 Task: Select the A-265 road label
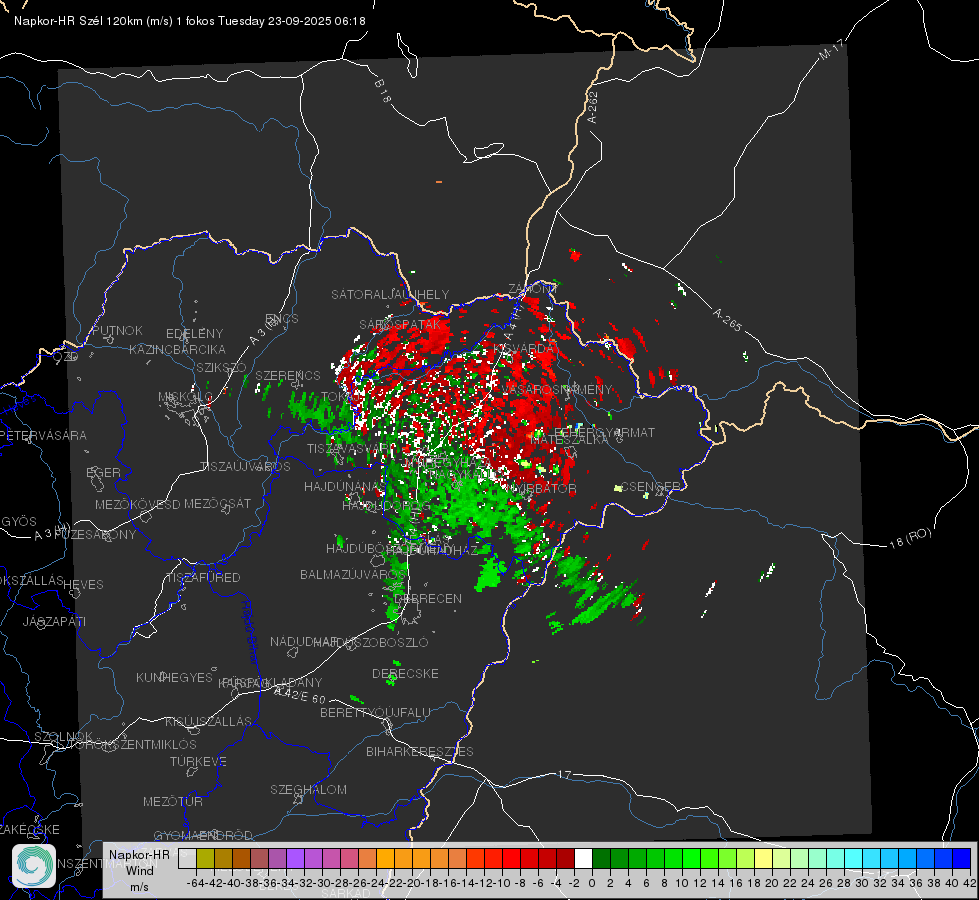pos(727,320)
